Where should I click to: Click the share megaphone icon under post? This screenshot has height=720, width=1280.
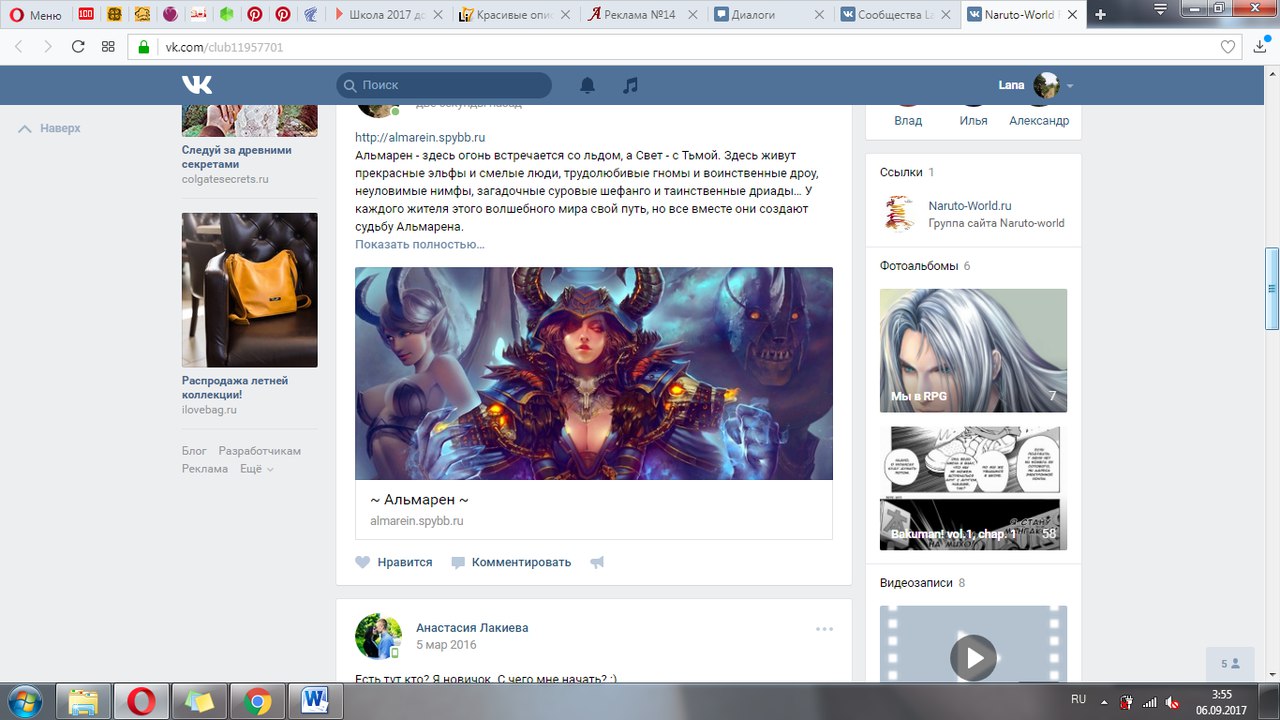click(x=597, y=562)
